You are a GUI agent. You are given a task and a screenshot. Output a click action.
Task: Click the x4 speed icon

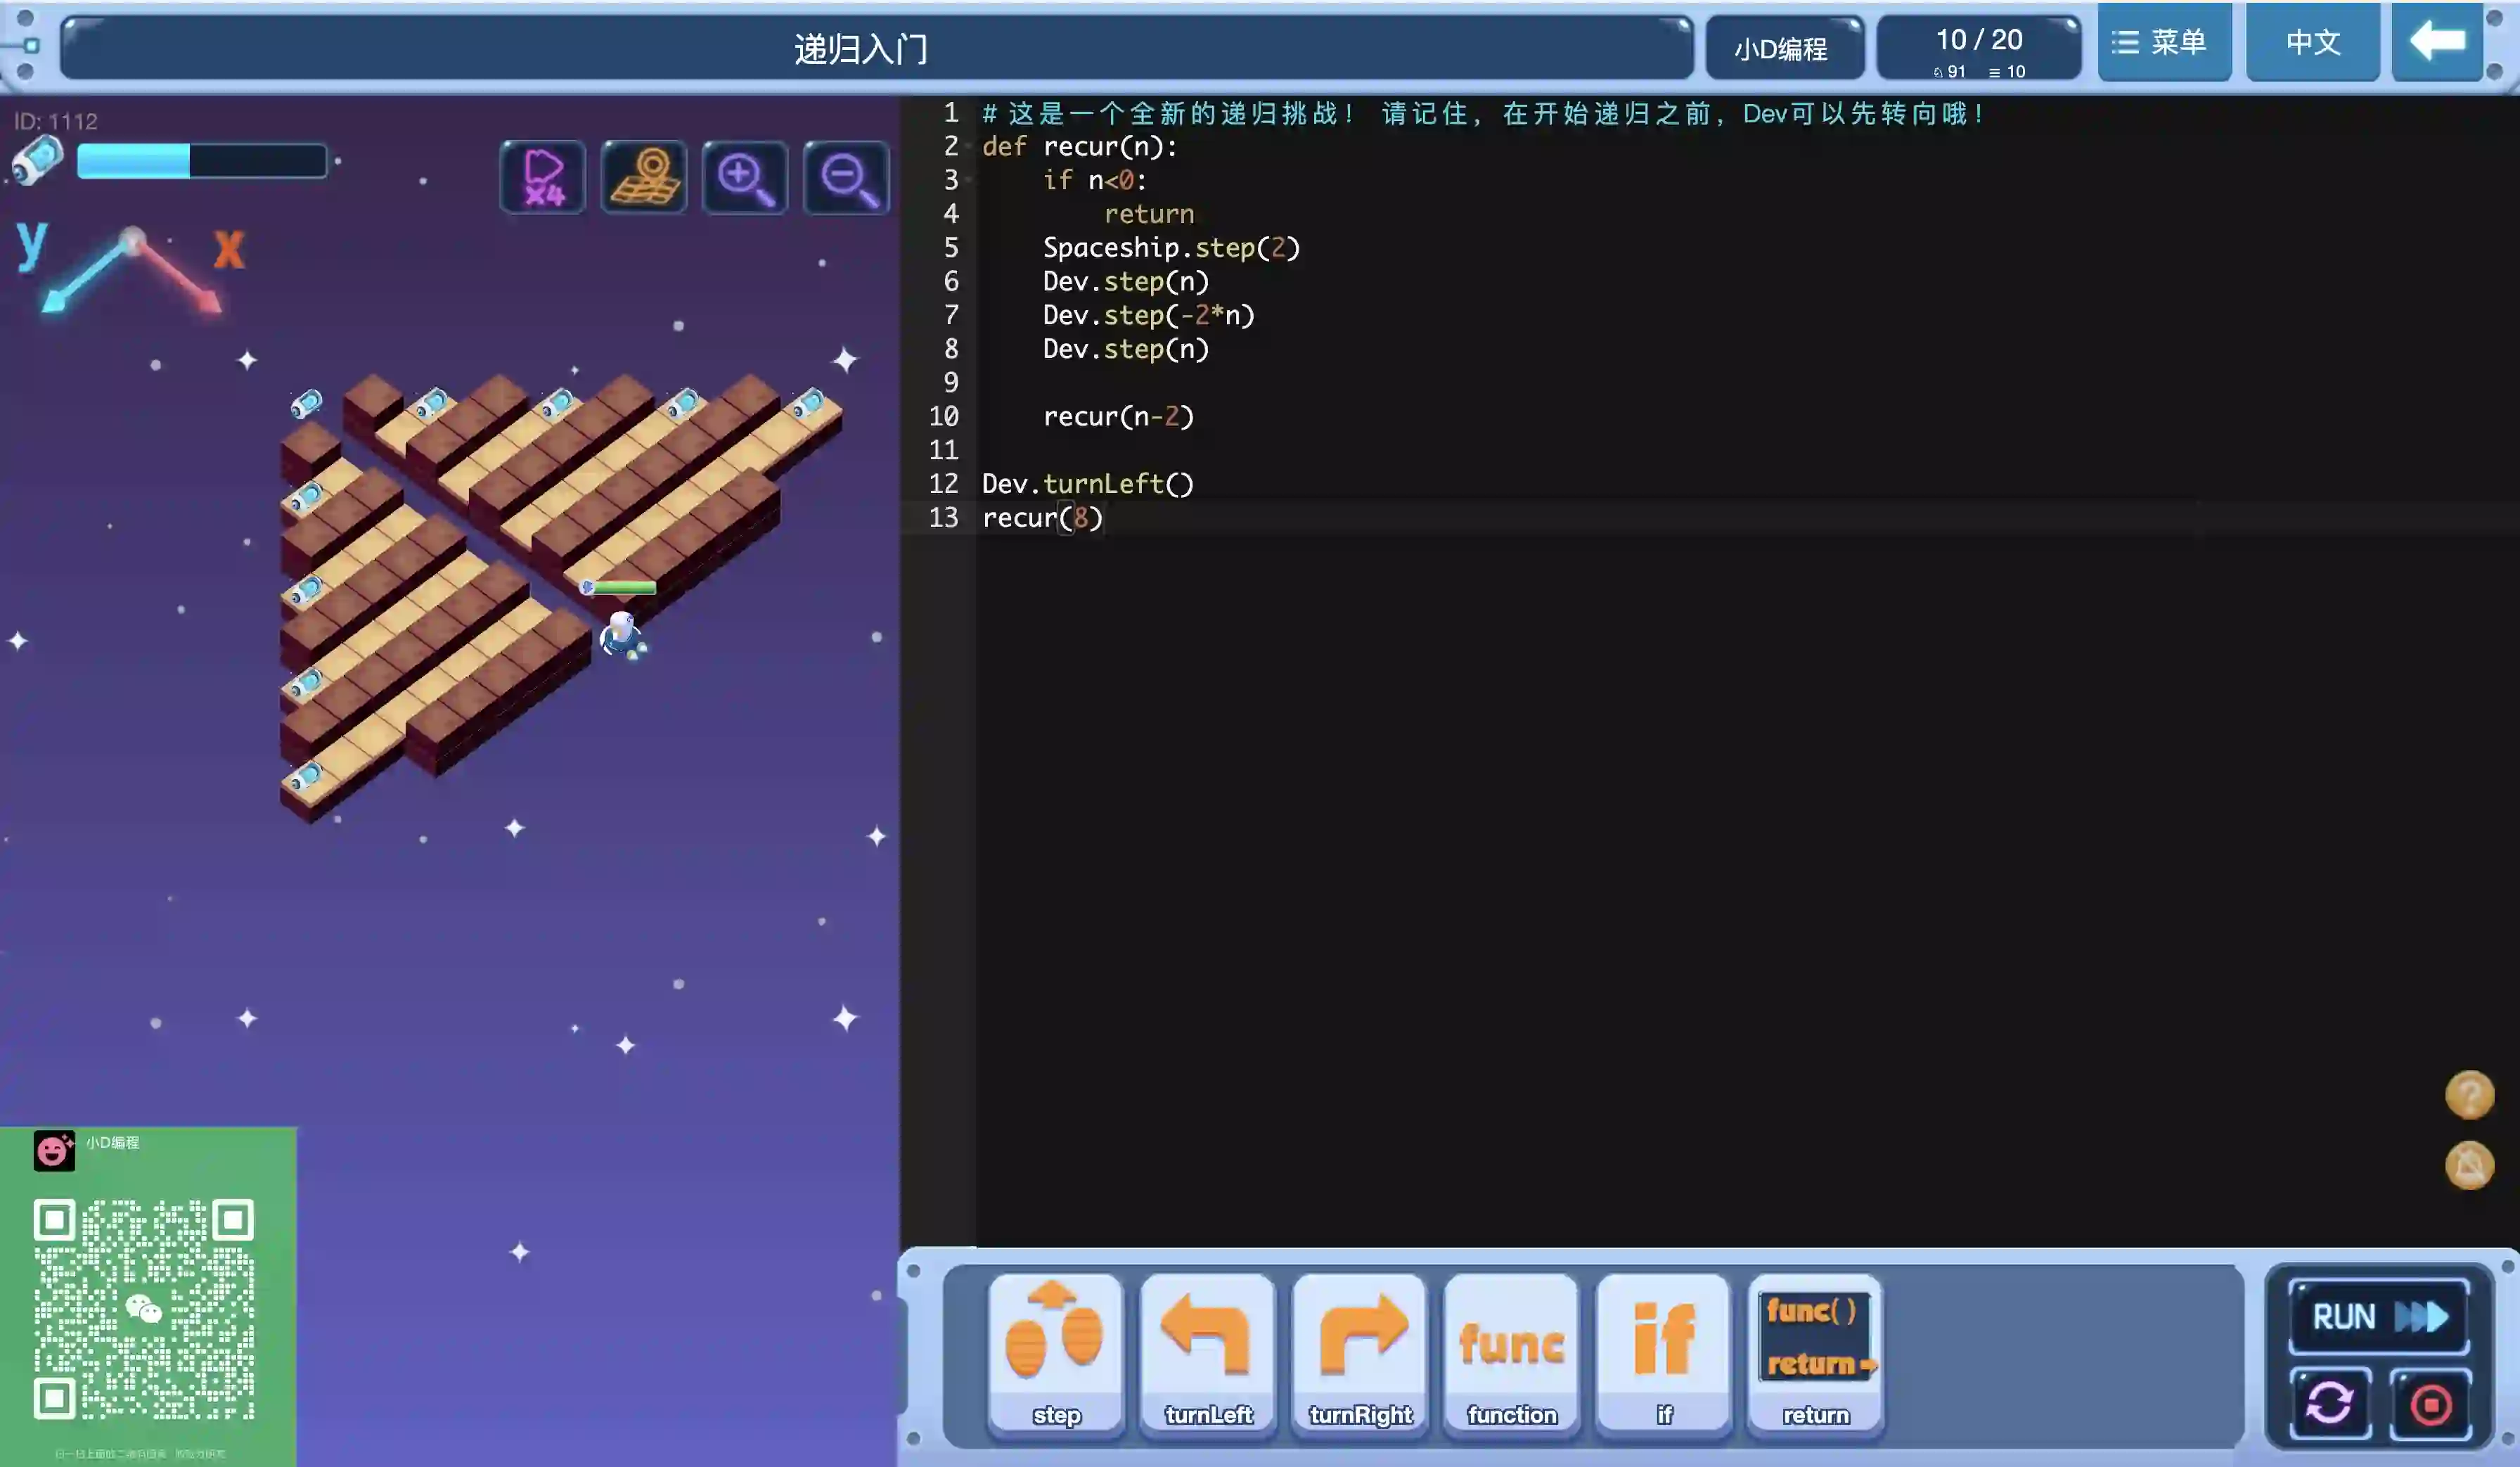[543, 177]
